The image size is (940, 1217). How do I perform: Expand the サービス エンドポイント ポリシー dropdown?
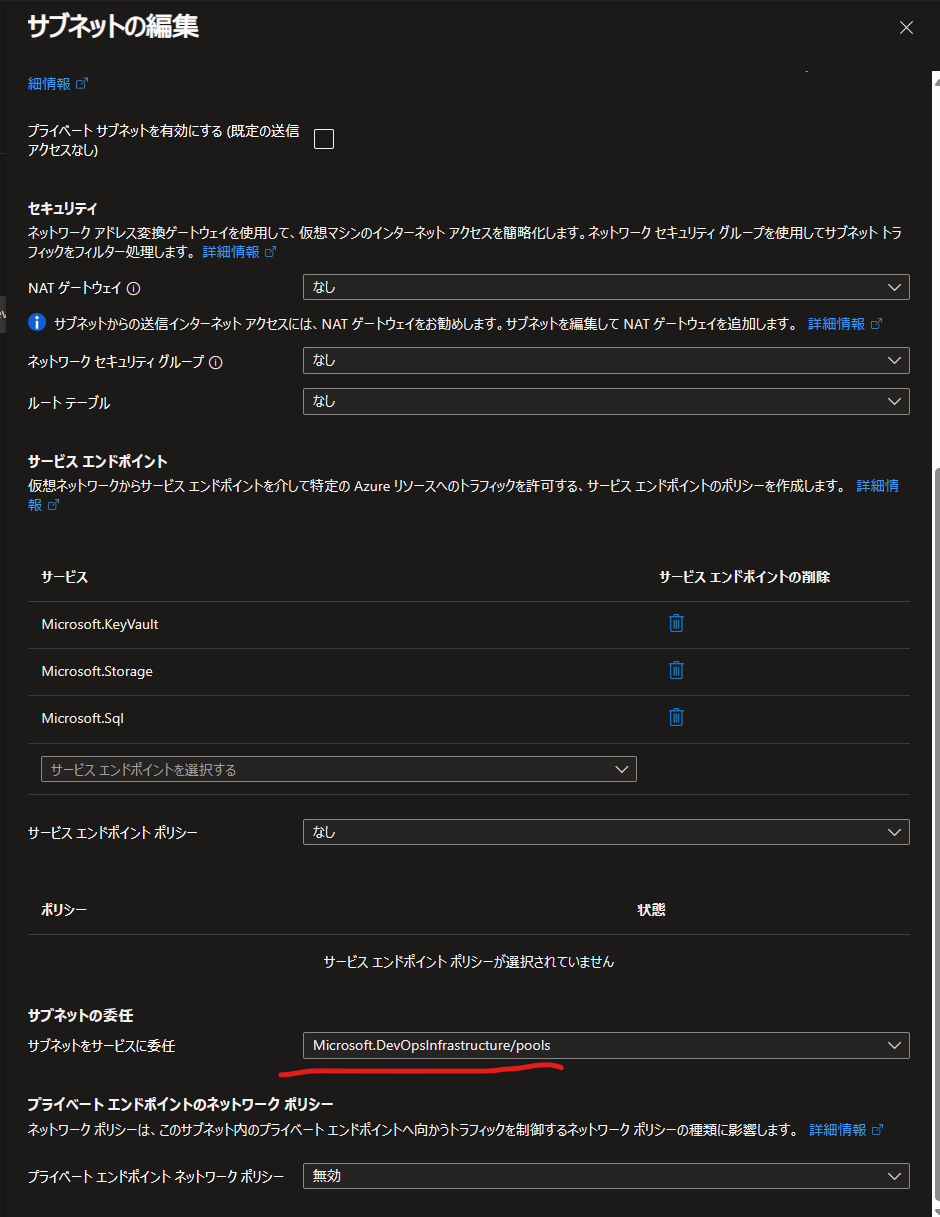[x=606, y=832]
